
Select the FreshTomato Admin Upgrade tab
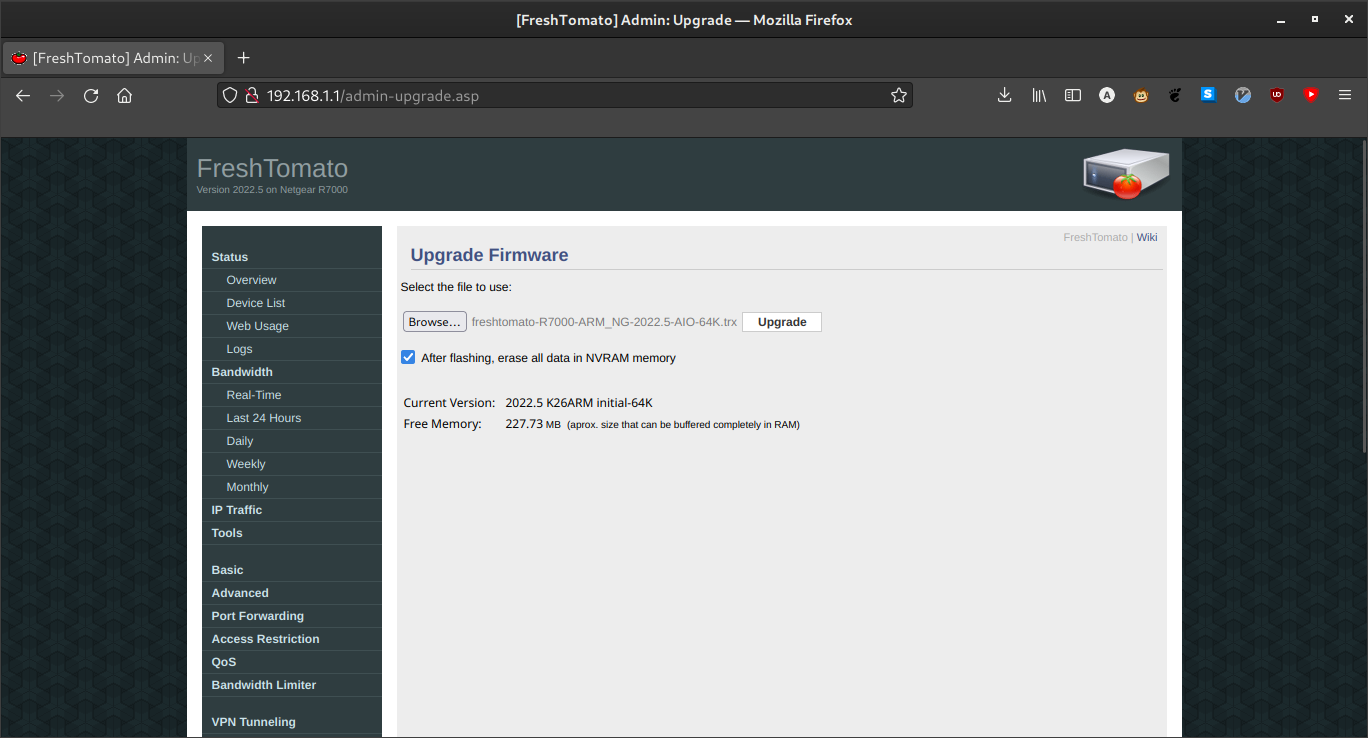[113, 58]
